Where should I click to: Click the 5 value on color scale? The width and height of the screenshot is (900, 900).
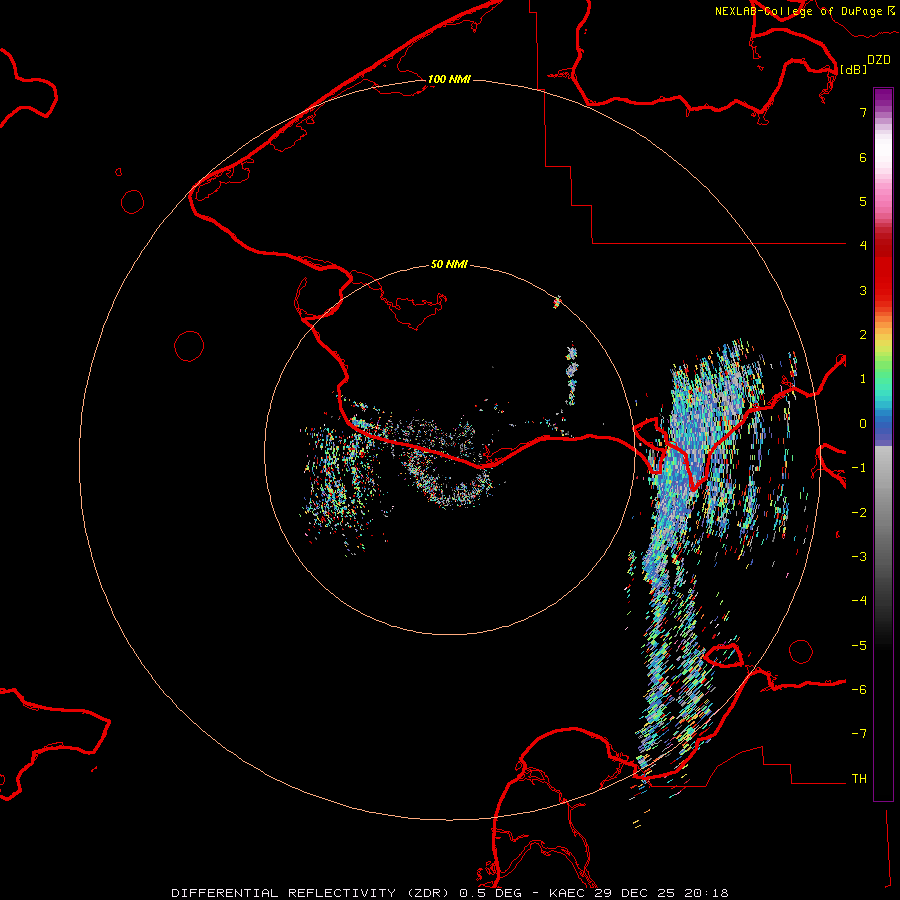(863, 201)
